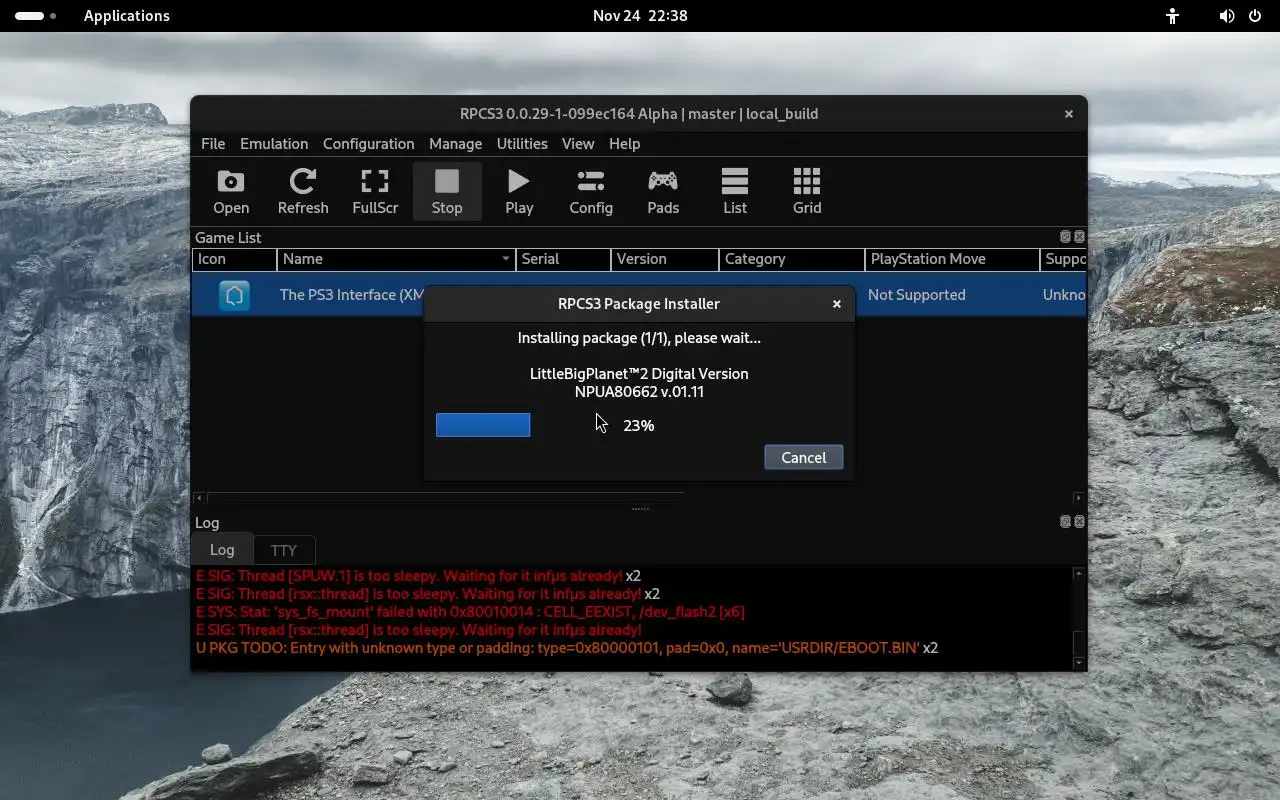Float the Log panel
The height and width of the screenshot is (800, 1280).
[x=1065, y=522]
